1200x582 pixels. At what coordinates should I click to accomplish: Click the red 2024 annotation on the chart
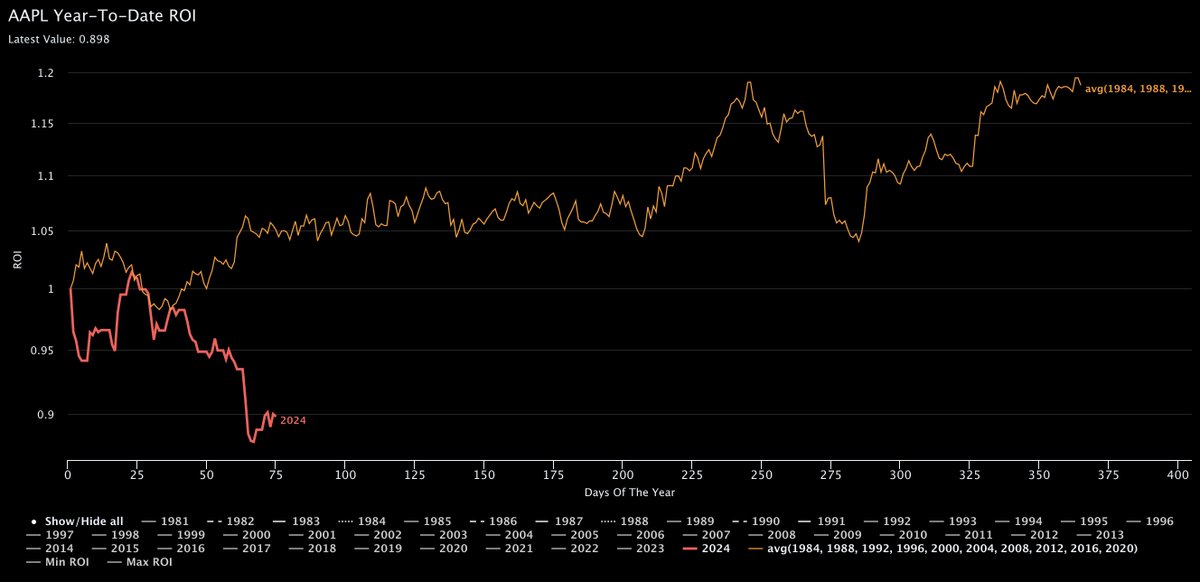294,419
